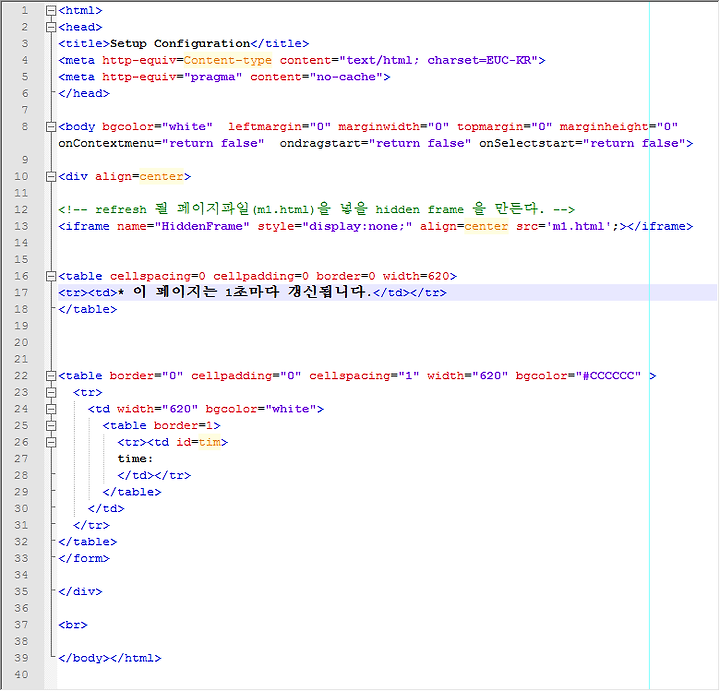Collapse the table border=1 fold on line 25
720x691 pixels.
(x=51, y=426)
